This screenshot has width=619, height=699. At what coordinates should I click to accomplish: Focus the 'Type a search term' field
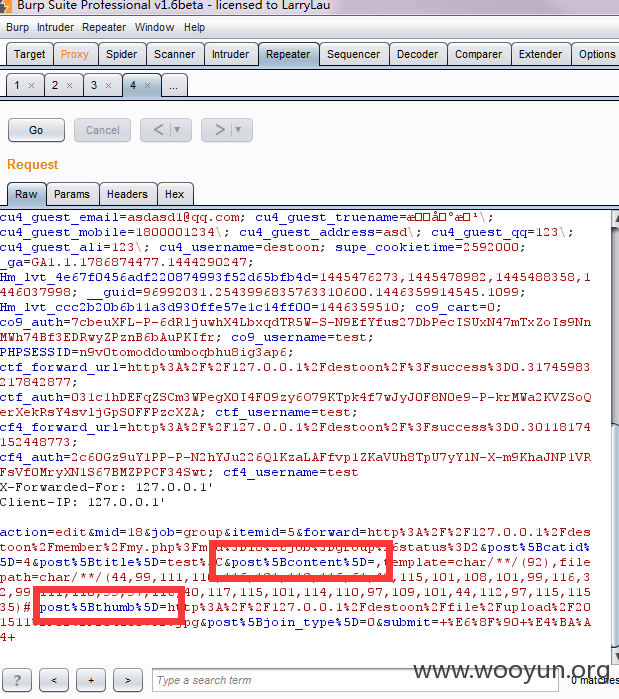pos(355,680)
